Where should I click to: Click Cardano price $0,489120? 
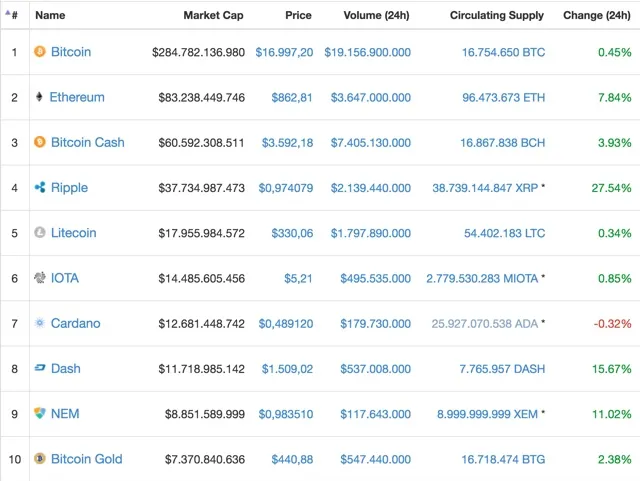pos(286,324)
